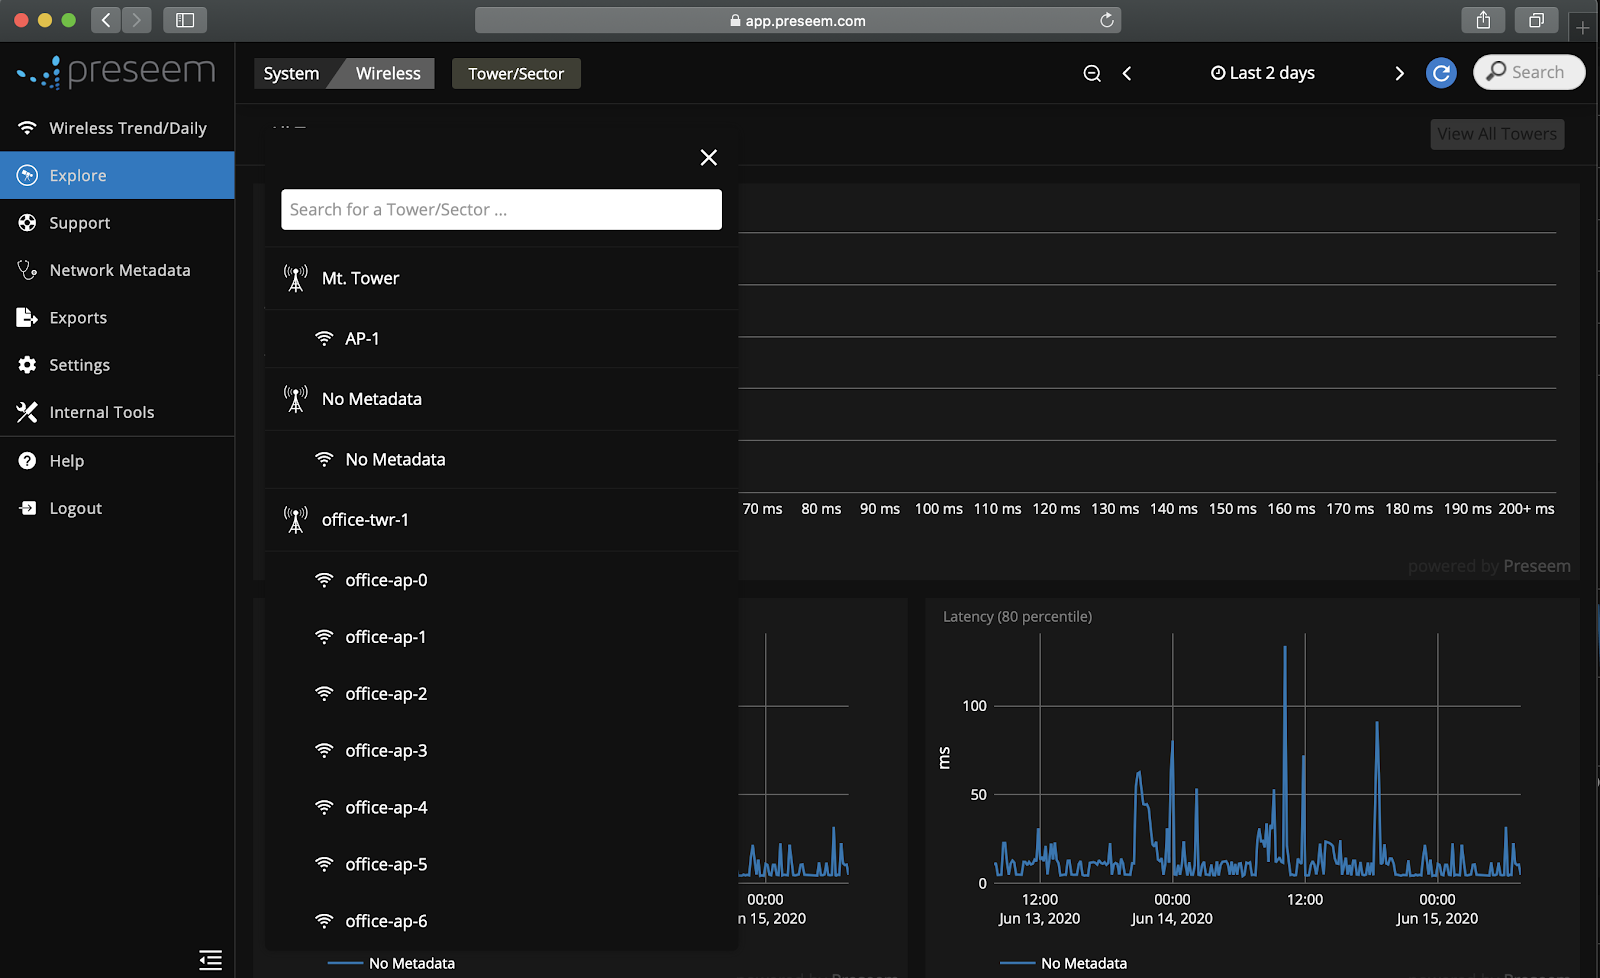This screenshot has width=1600, height=978.
Task: Refresh the dashboard data
Action: [1441, 73]
